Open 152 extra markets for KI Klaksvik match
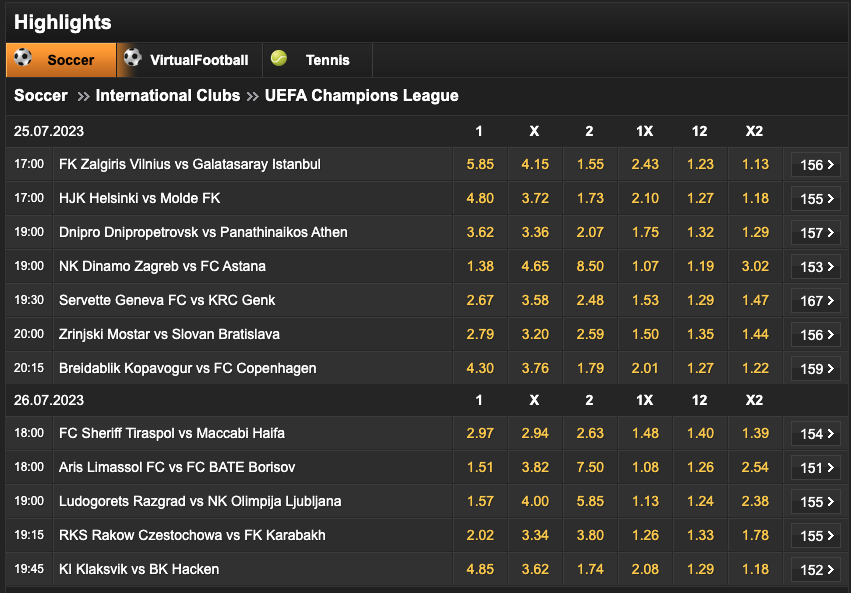The width and height of the screenshot is (851, 593). click(816, 570)
